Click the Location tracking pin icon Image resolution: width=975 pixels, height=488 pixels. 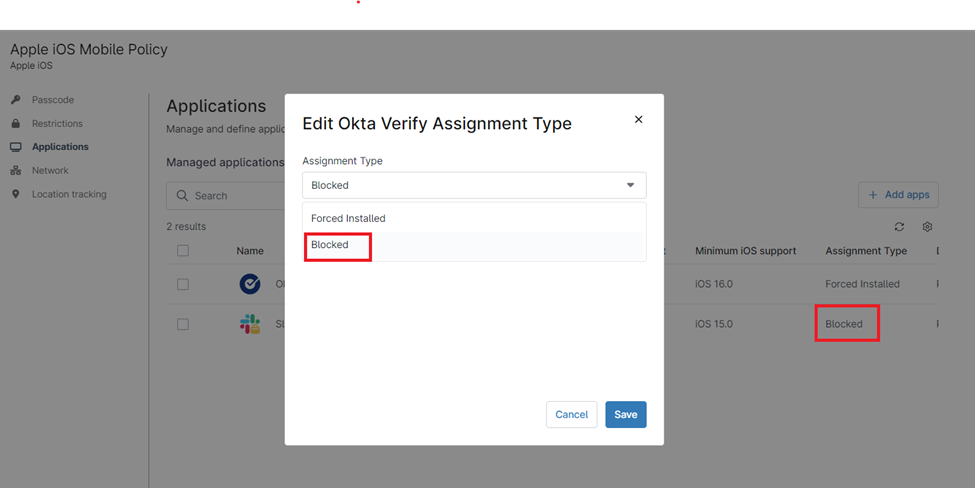pos(16,194)
